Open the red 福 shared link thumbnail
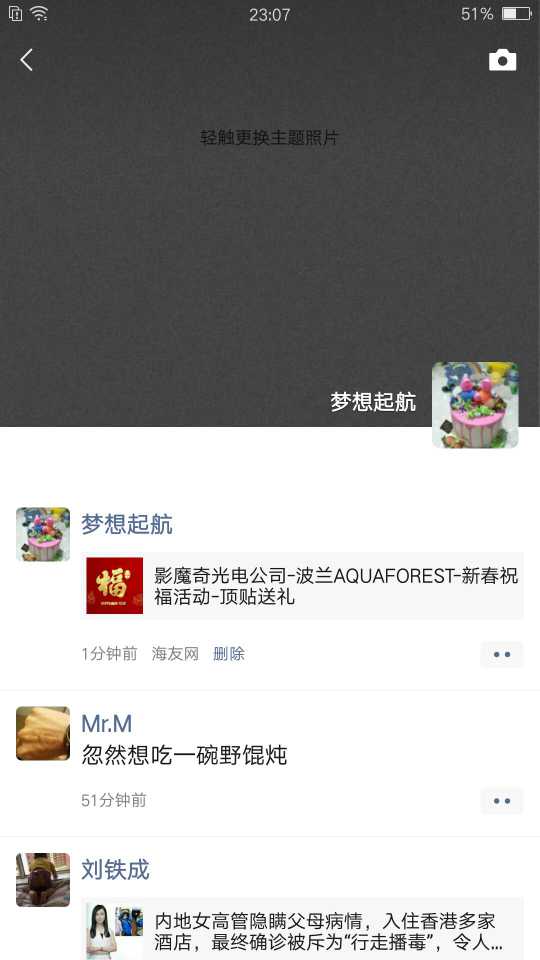The image size is (540, 960). 114,585
